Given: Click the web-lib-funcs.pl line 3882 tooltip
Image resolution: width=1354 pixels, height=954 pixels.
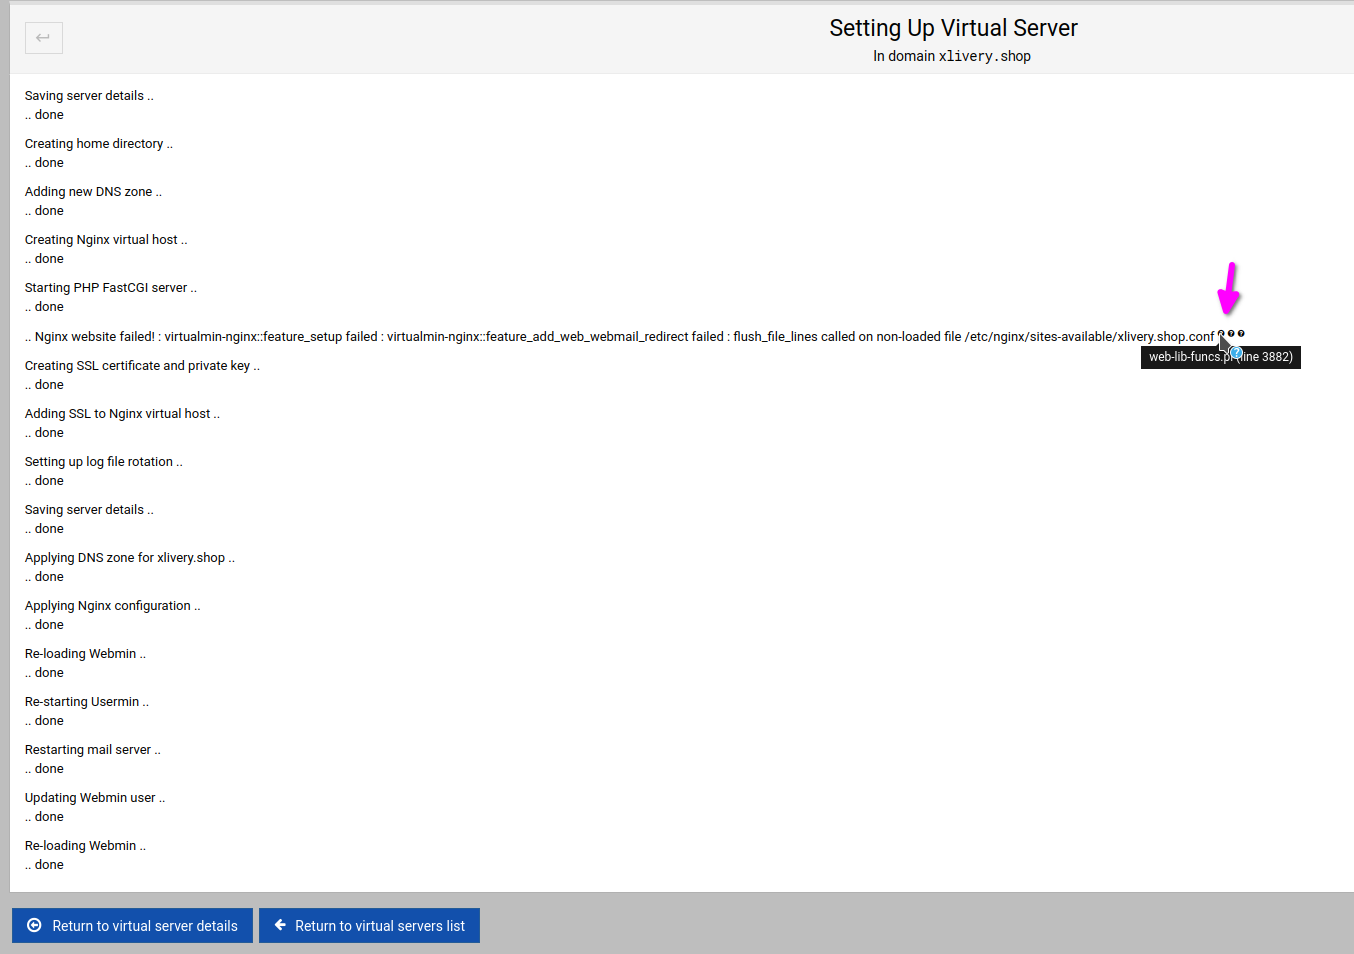Looking at the screenshot, I should pyautogui.click(x=1220, y=357).
